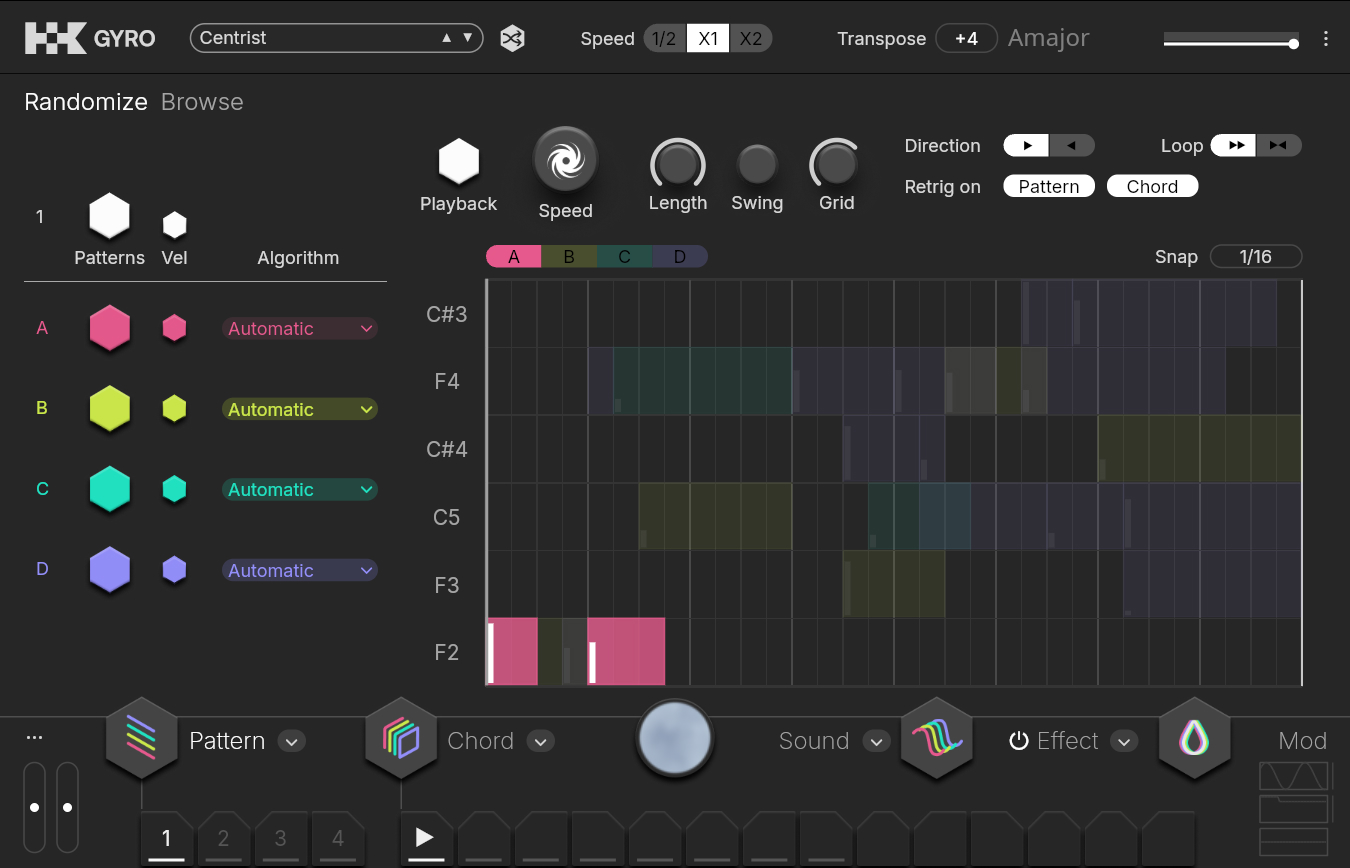Click the pink pattern A hexagon

110,328
